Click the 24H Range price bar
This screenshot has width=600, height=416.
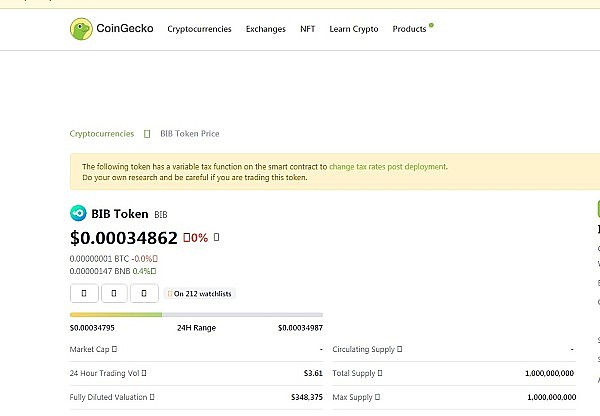click(x=196, y=315)
